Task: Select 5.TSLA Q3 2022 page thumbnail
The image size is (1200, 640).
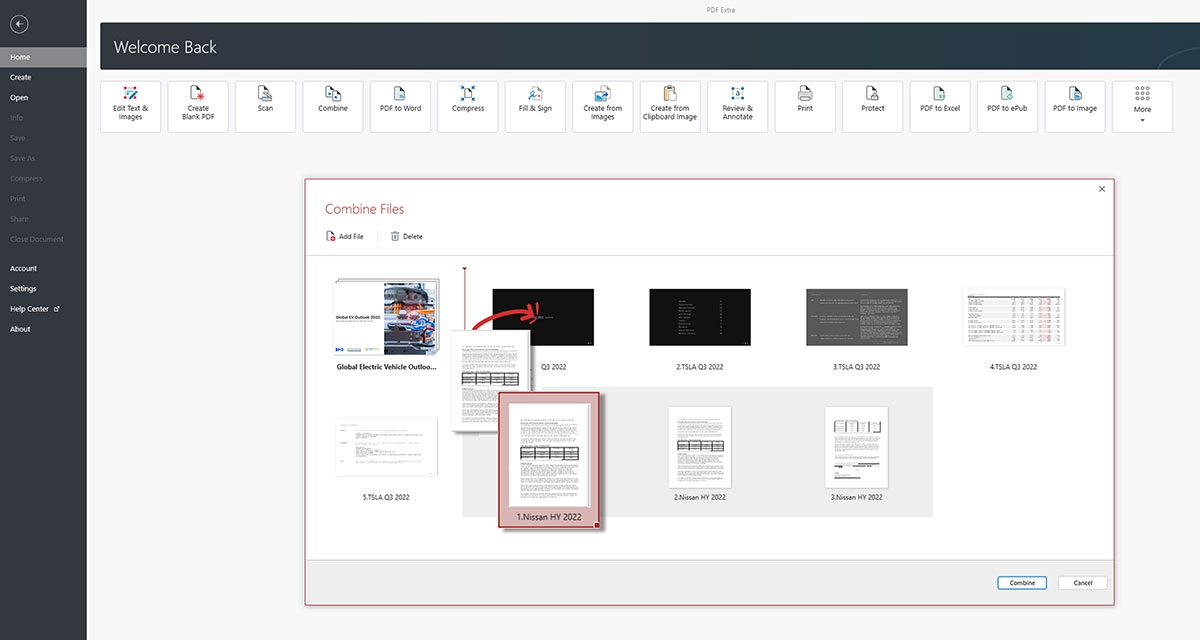Action: click(386, 448)
